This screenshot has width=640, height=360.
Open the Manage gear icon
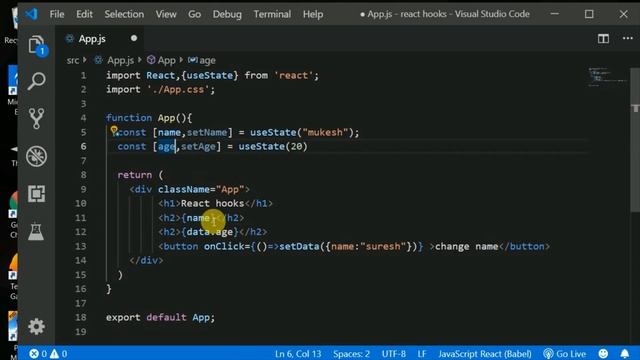36,326
